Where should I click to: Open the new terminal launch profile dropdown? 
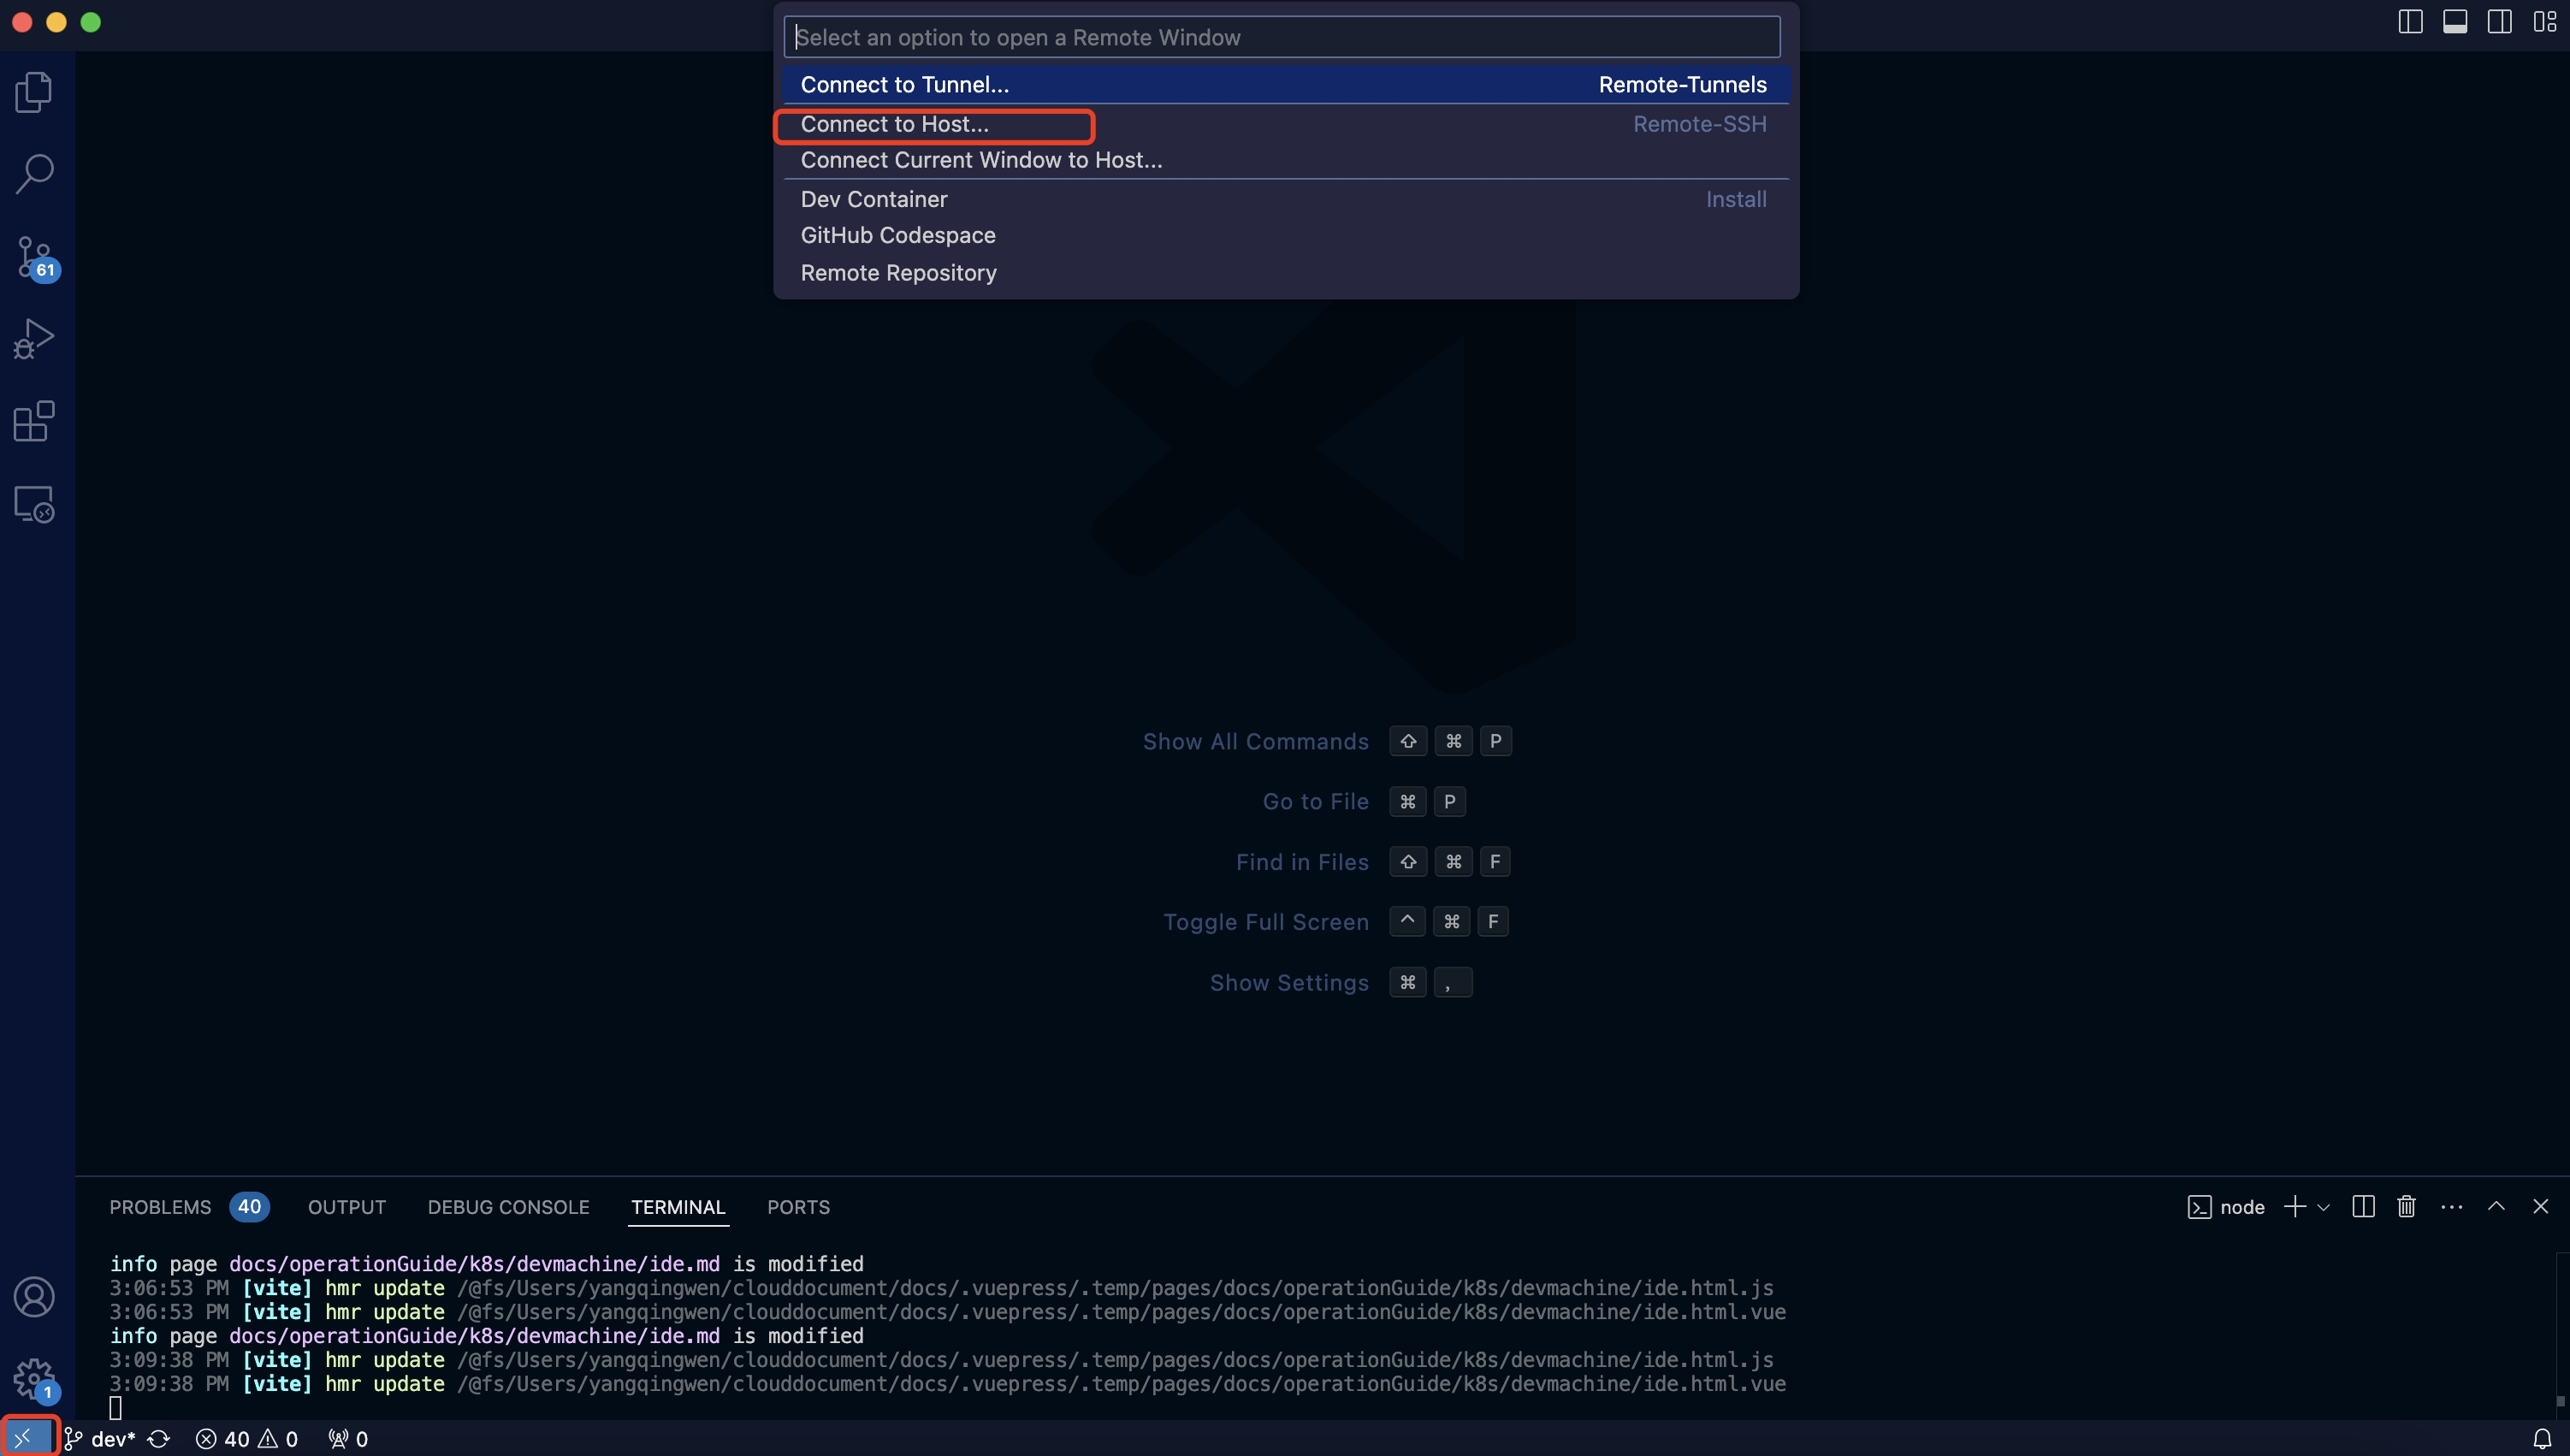coord(2324,1207)
